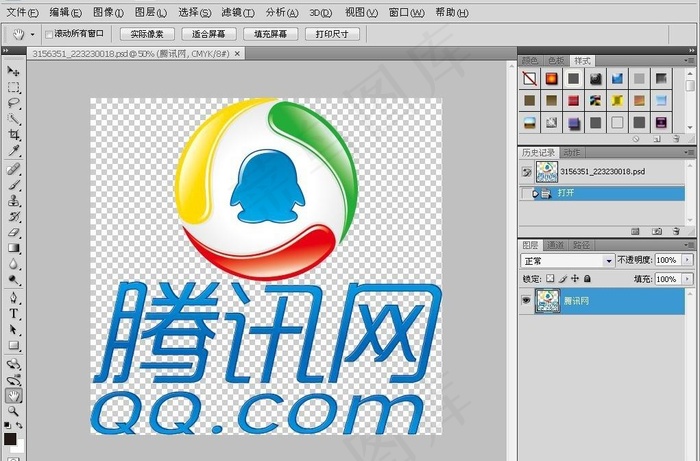Open 滤镜(T) menu
This screenshot has height=461, width=700.
[x=238, y=12]
